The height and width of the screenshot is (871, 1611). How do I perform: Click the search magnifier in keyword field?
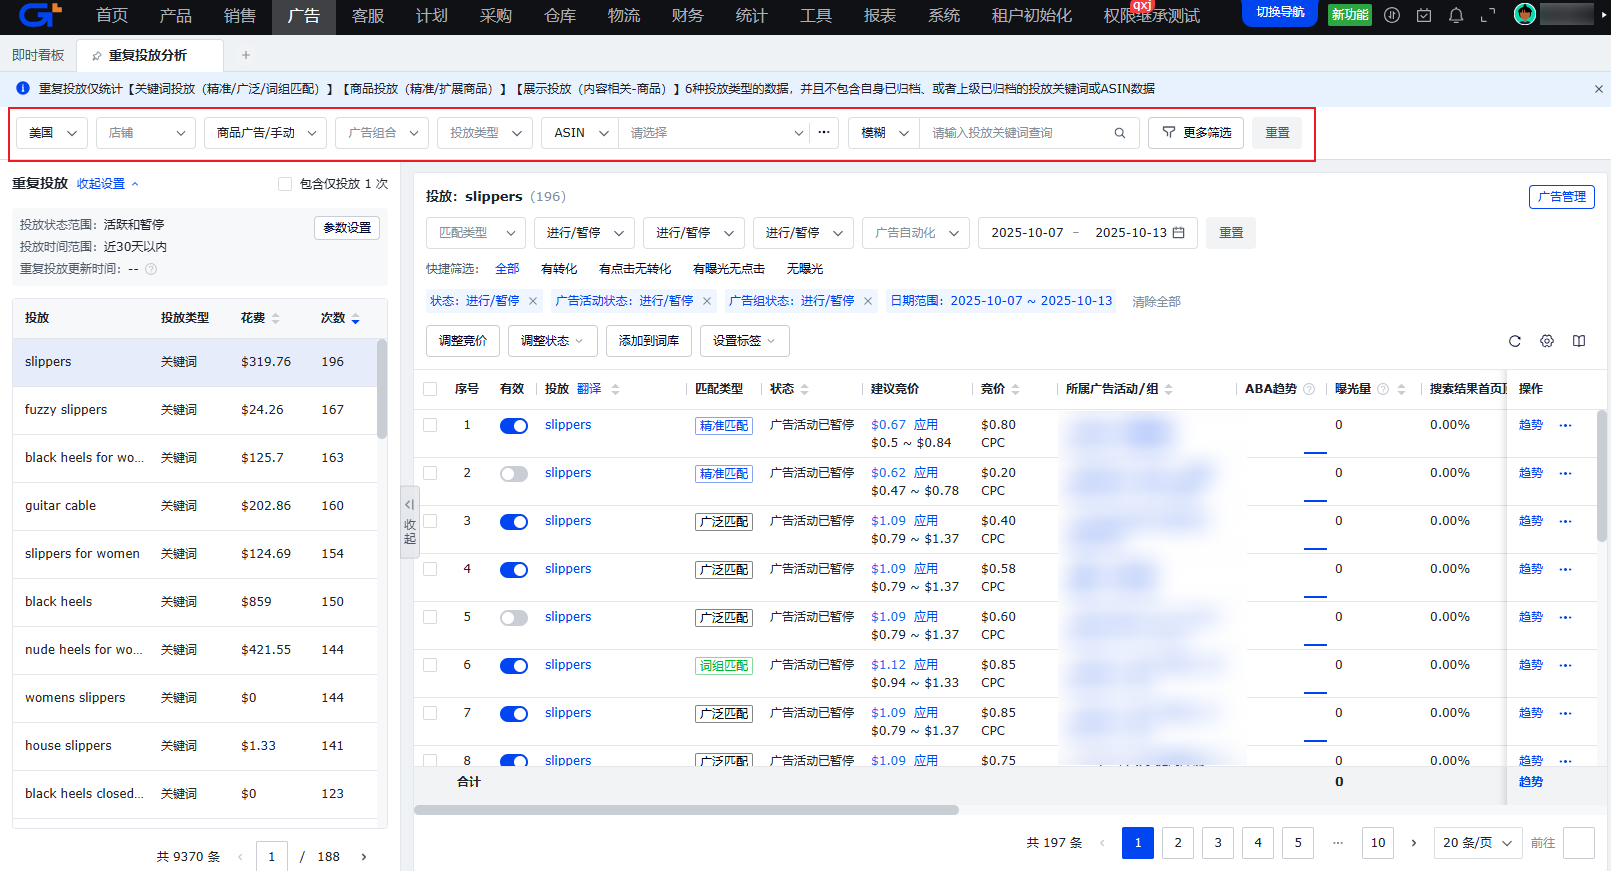click(x=1120, y=133)
